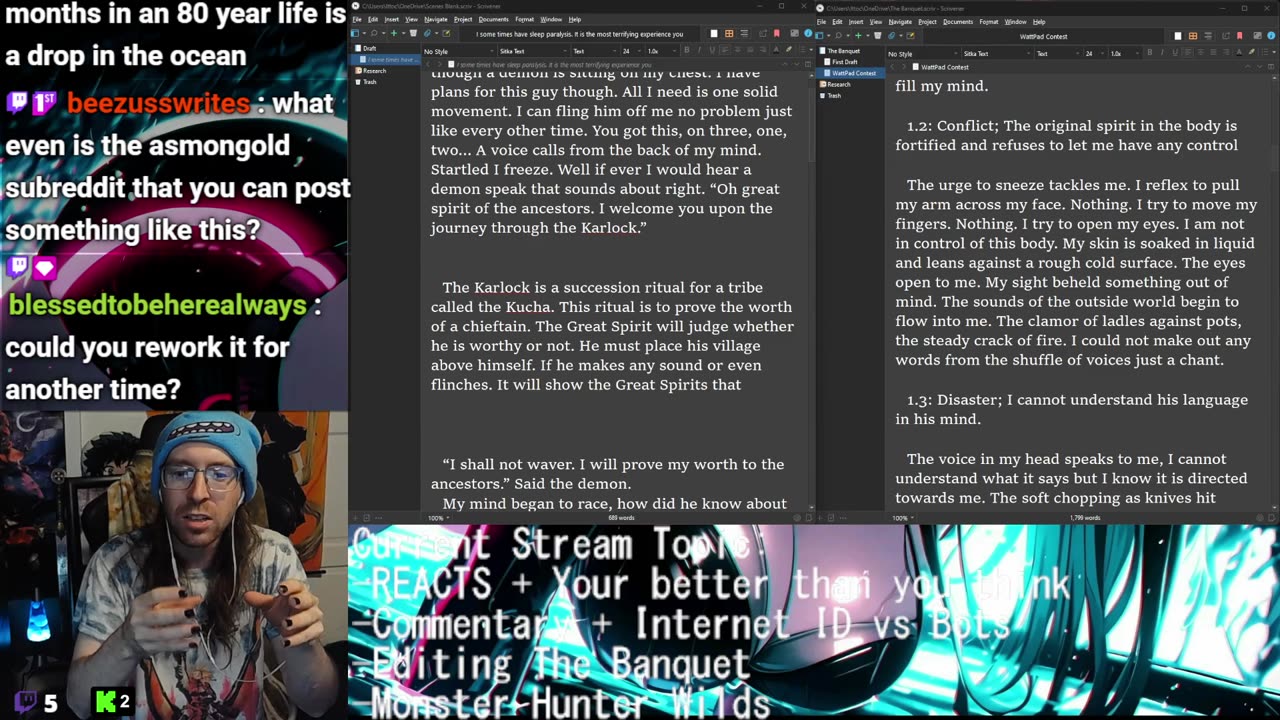
Task: Click red Bookmarks icon in Scenes Blank toolbar
Action: point(776,34)
